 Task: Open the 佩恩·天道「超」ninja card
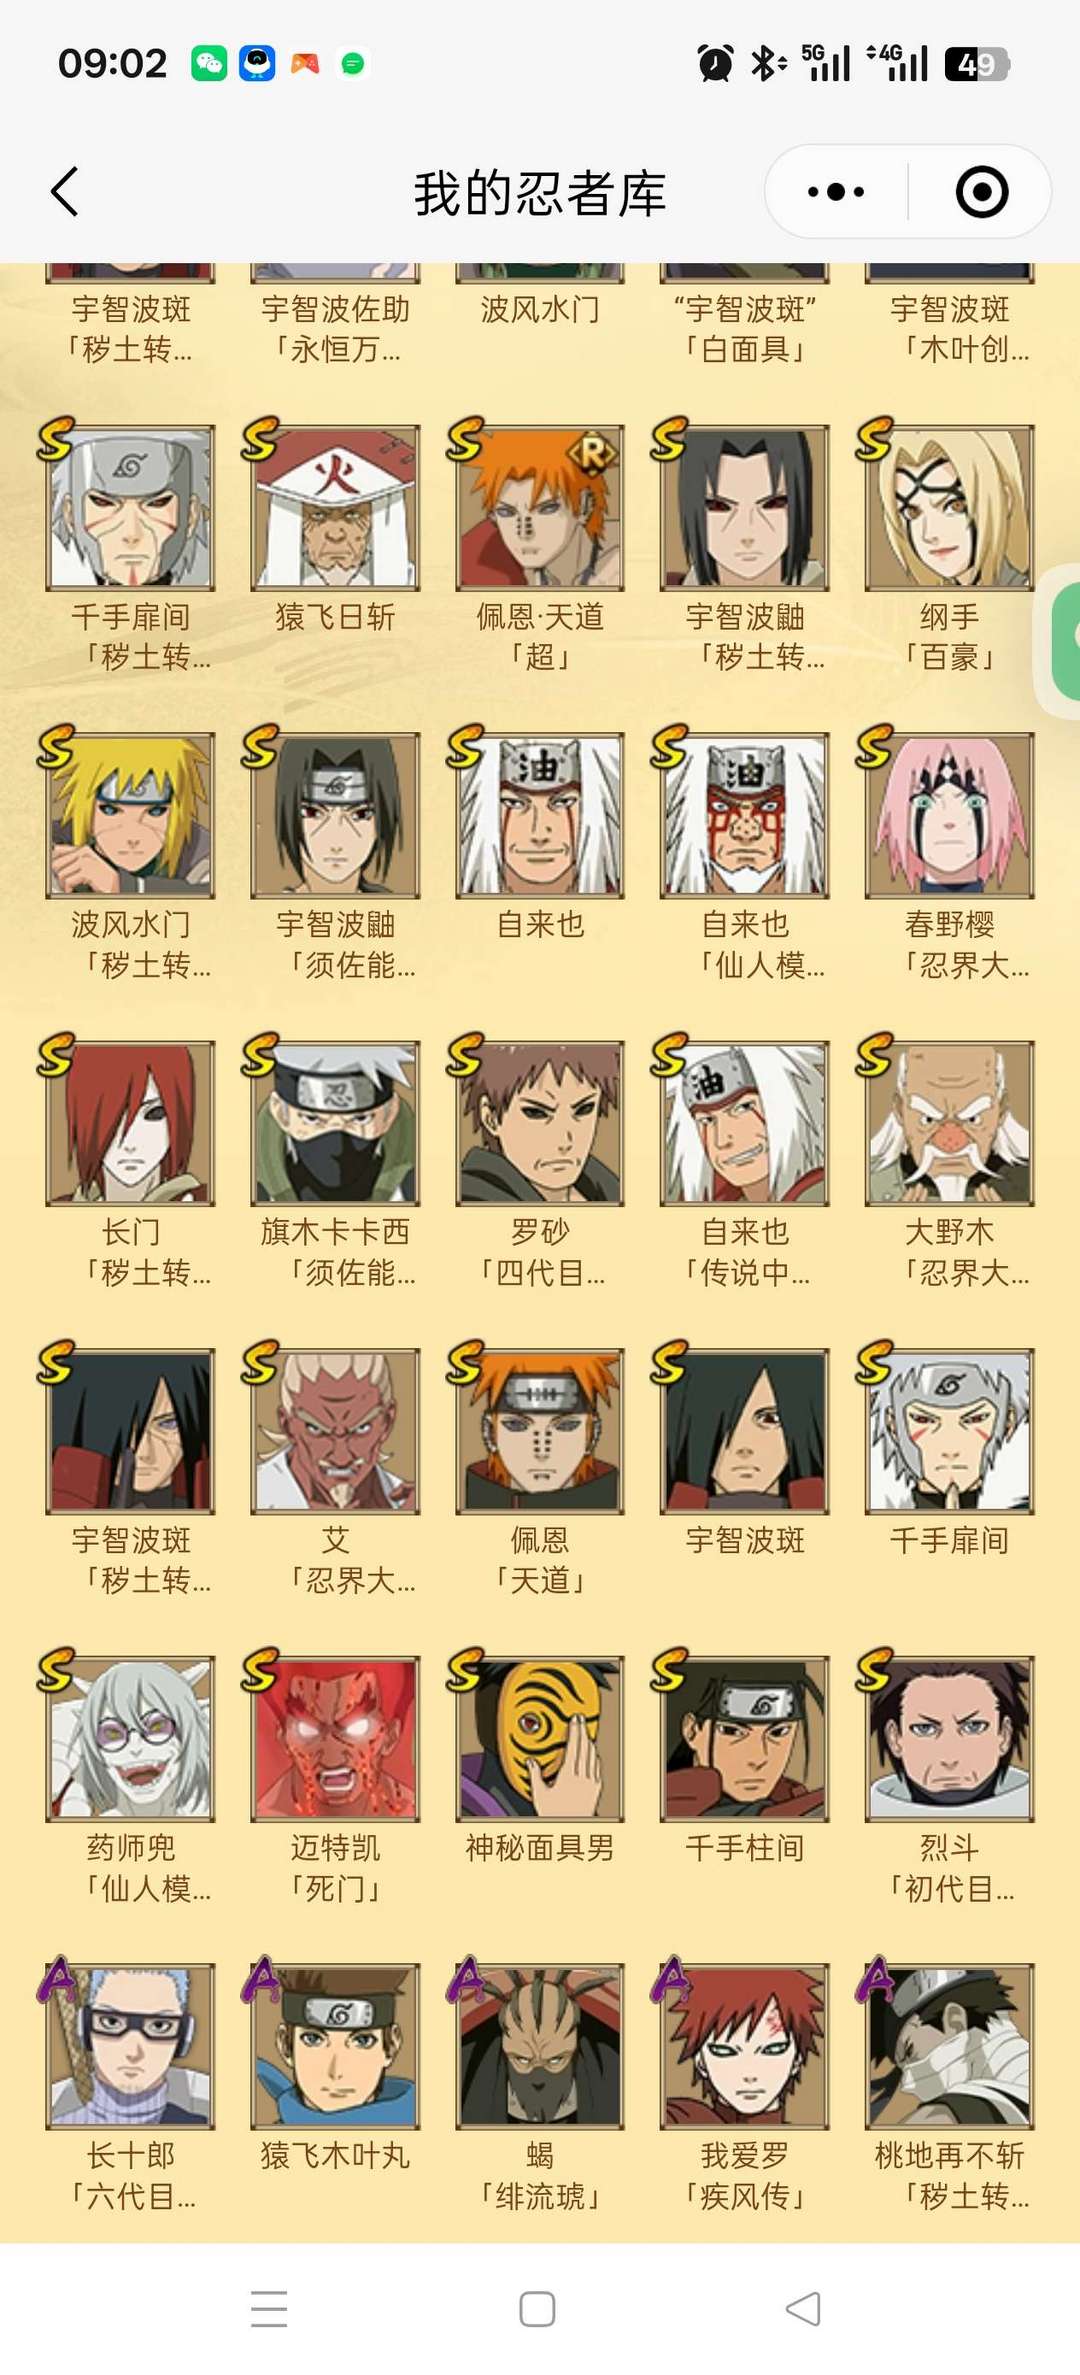(x=540, y=508)
